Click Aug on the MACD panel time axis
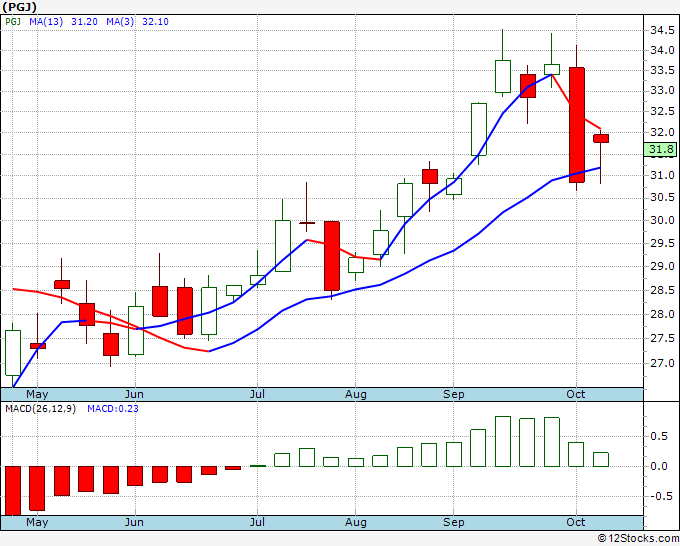 [356, 523]
